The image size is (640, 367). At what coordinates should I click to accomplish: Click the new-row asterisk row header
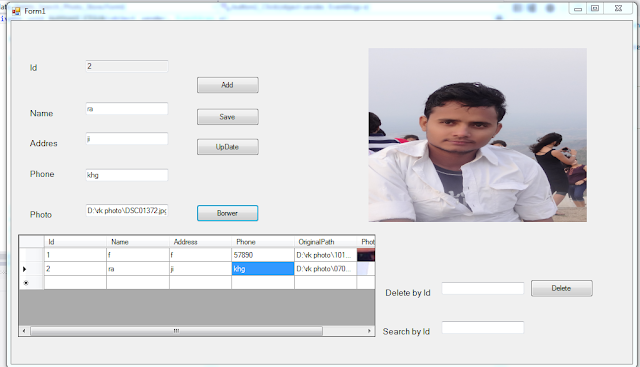pyautogui.click(x=31, y=282)
